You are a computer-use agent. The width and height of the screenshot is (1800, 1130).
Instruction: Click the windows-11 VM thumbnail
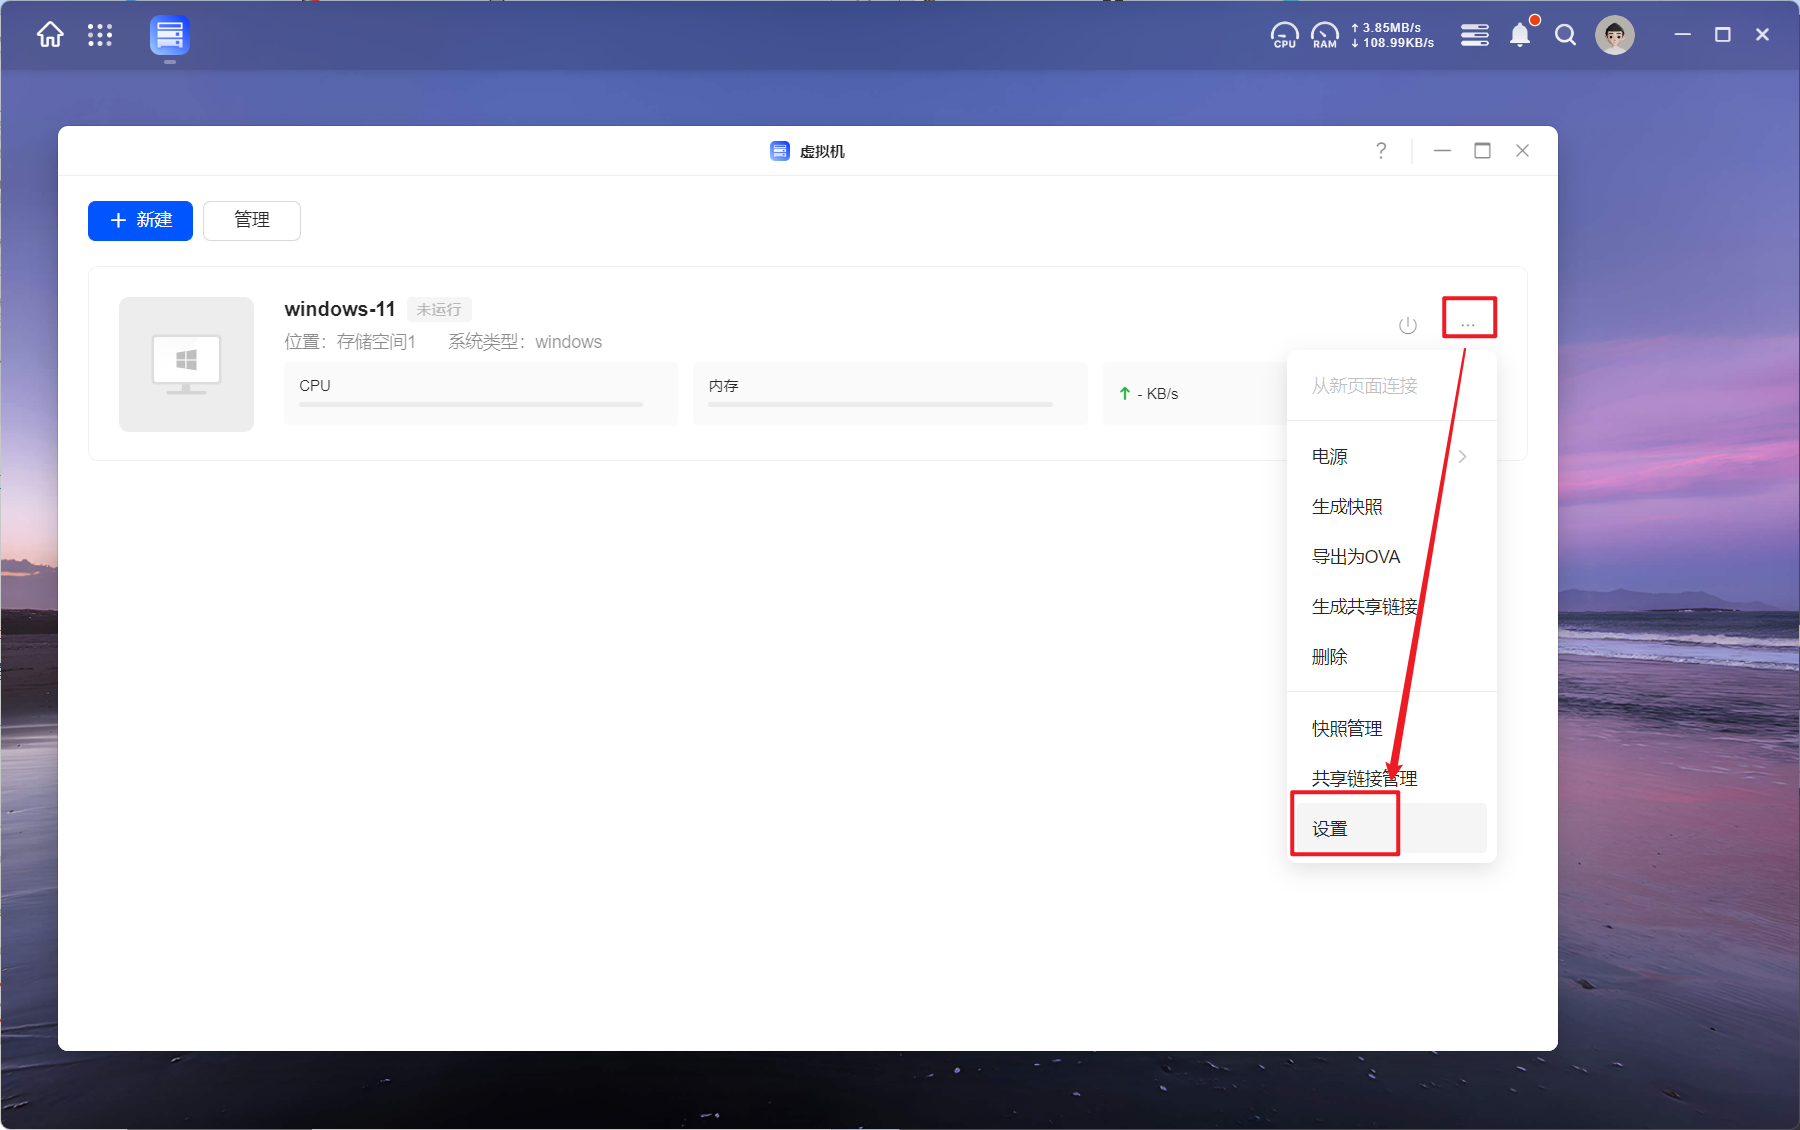coord(186,364)
